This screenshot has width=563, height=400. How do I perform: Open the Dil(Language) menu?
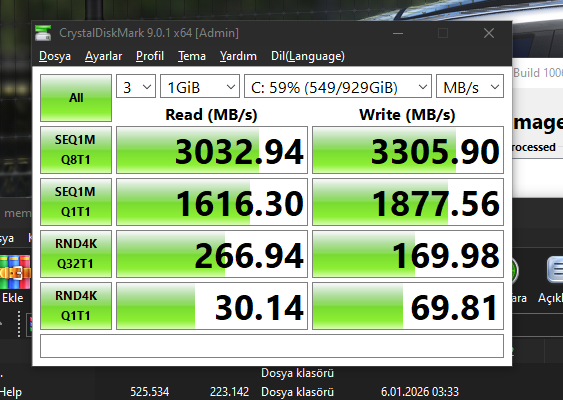(x=308, y=56)
